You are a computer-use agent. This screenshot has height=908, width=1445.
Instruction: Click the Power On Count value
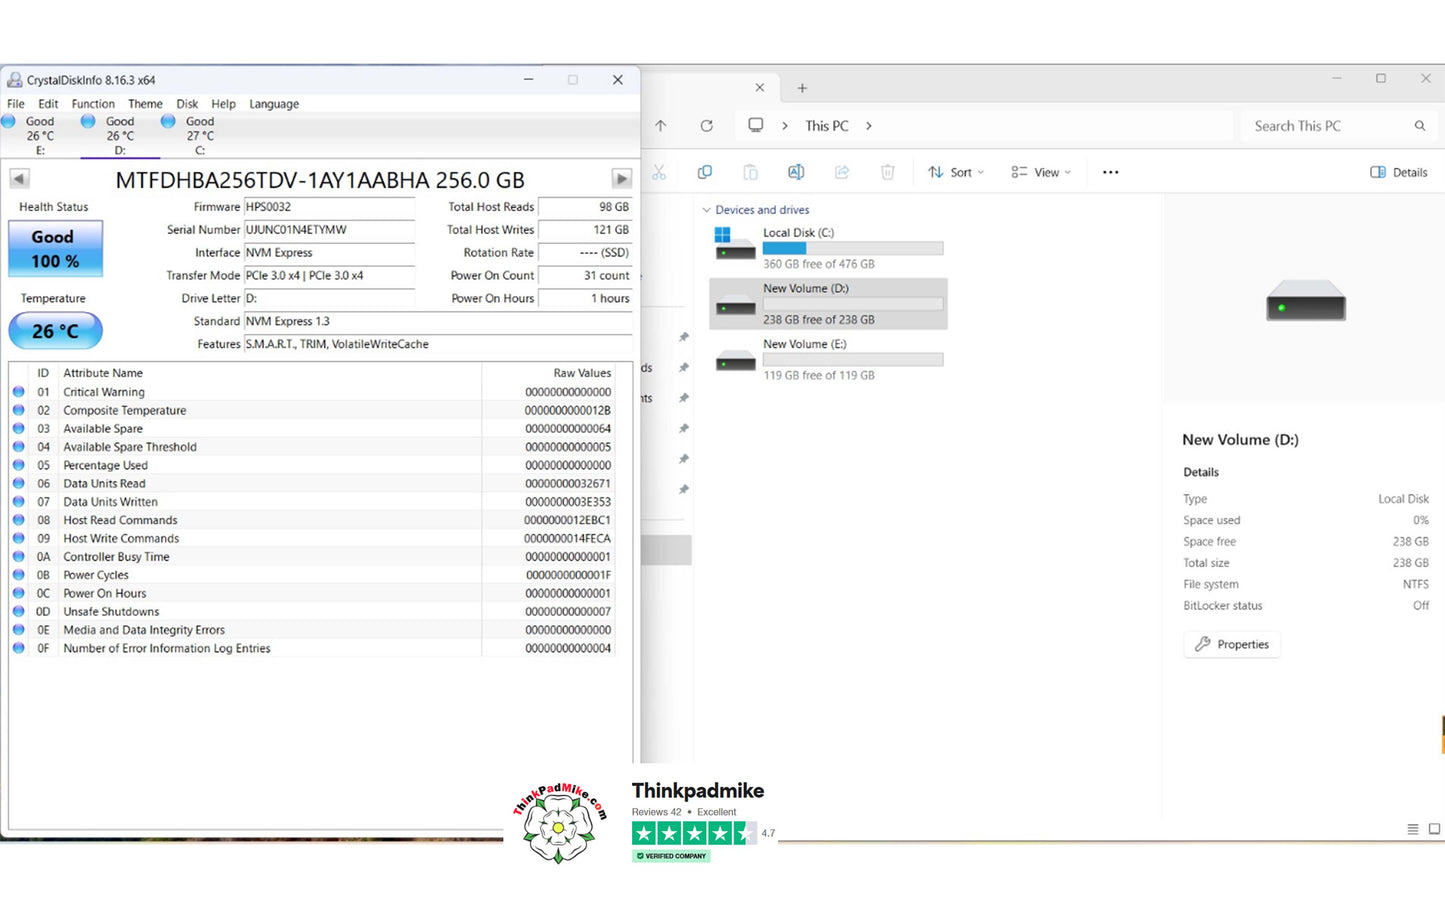click(x=585, y=276)
